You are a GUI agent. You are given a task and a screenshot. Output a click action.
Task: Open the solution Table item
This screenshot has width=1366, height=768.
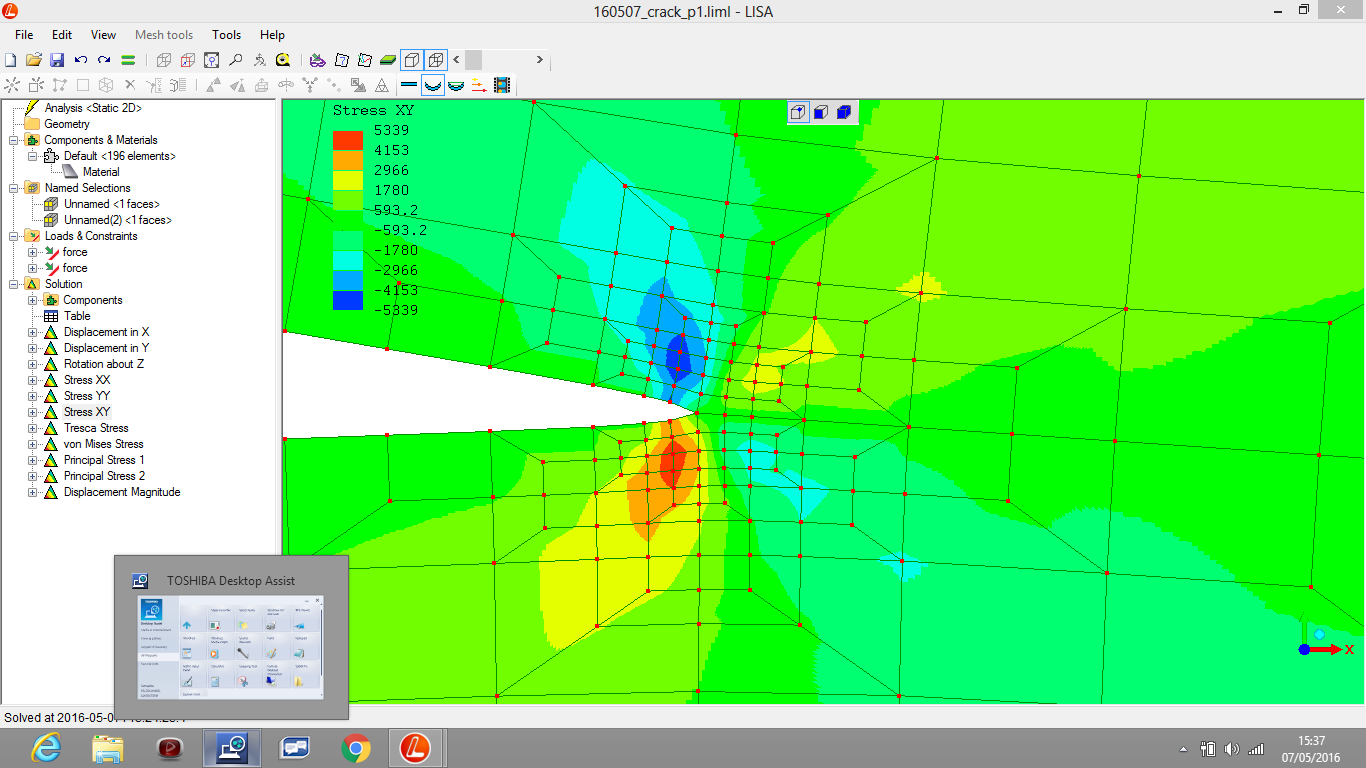click(77, 316)
